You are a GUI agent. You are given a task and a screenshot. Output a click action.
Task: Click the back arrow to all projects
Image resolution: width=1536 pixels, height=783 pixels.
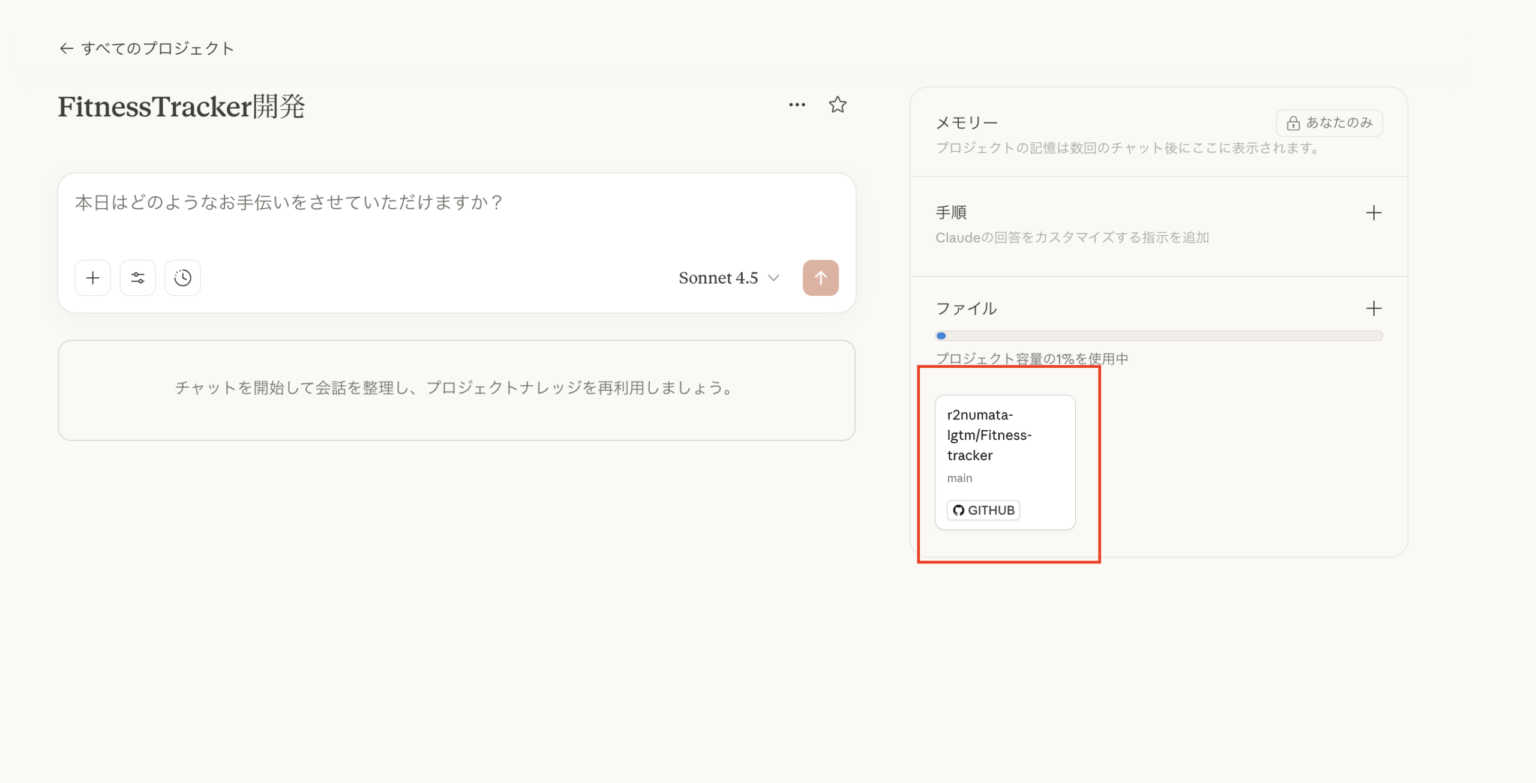pyautogui.click(x=66, y=48)
